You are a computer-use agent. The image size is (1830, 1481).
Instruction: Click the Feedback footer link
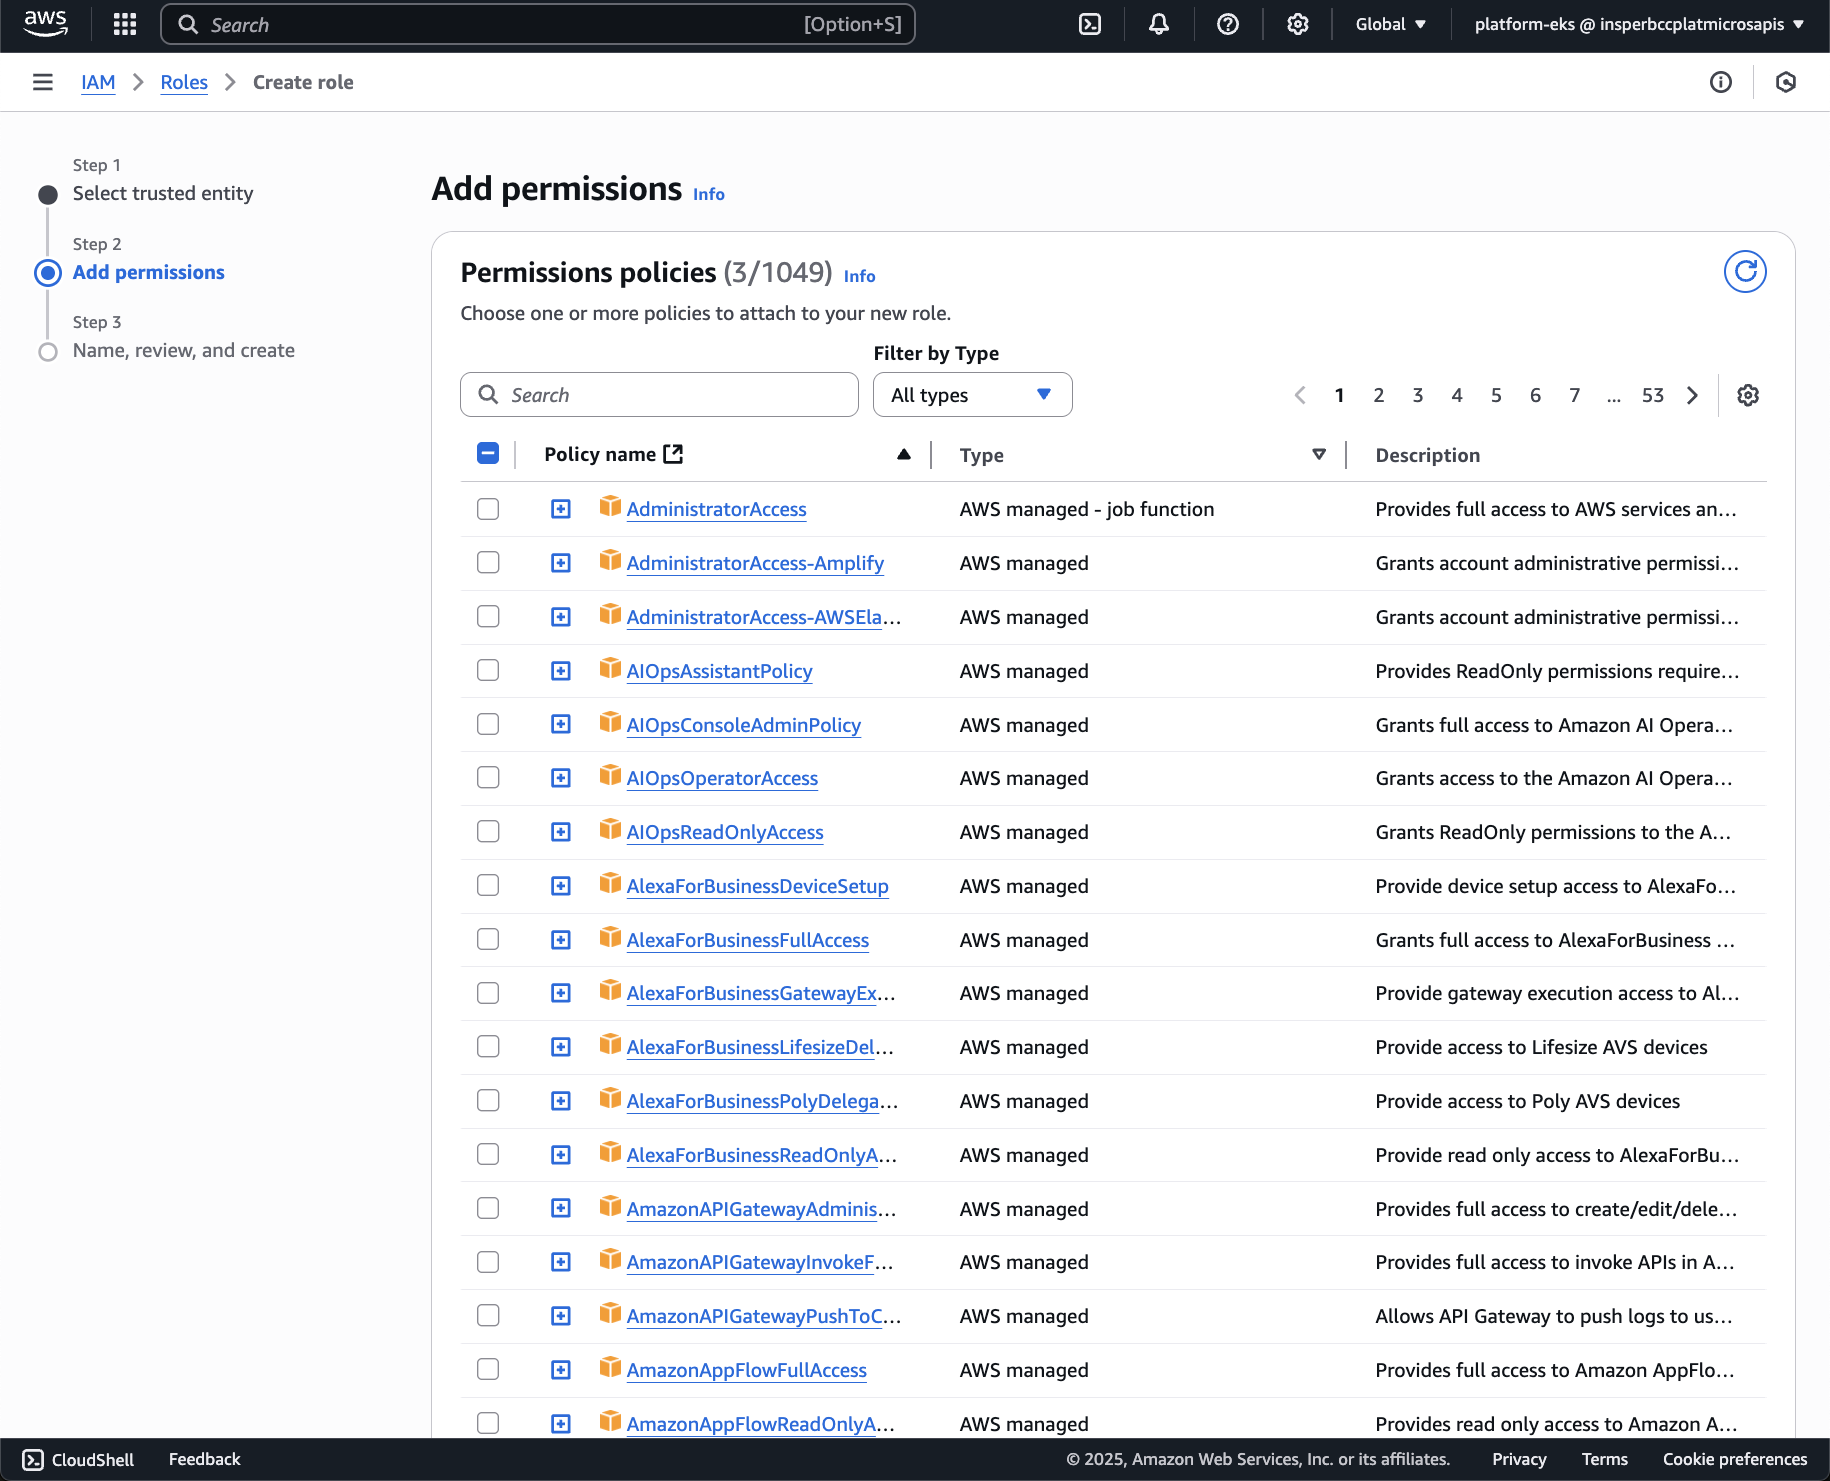click(205, 1460)
